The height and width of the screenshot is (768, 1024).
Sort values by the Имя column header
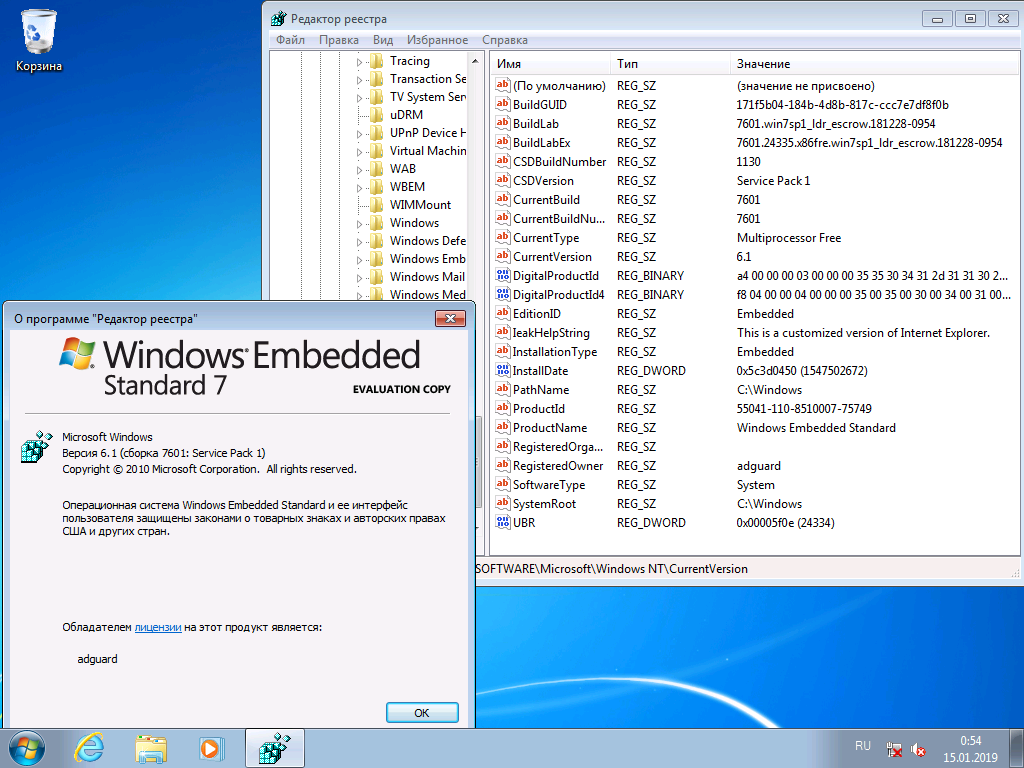[x=550, y=64]
